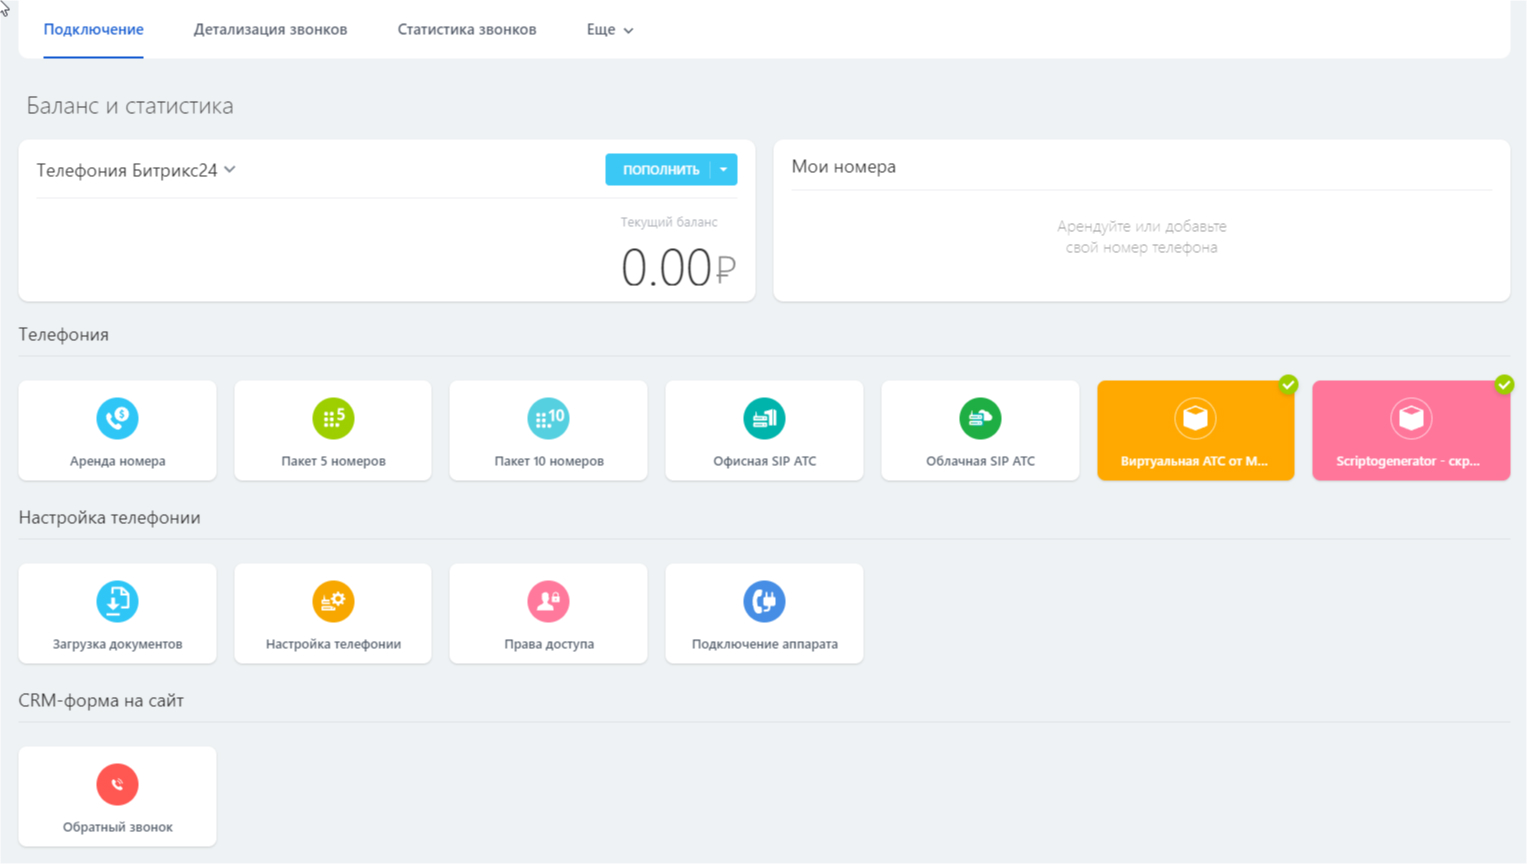Click the Виртуальная АТС от М... label
This screenshot has width=1527, height=864.
[x=1194, y=461]
